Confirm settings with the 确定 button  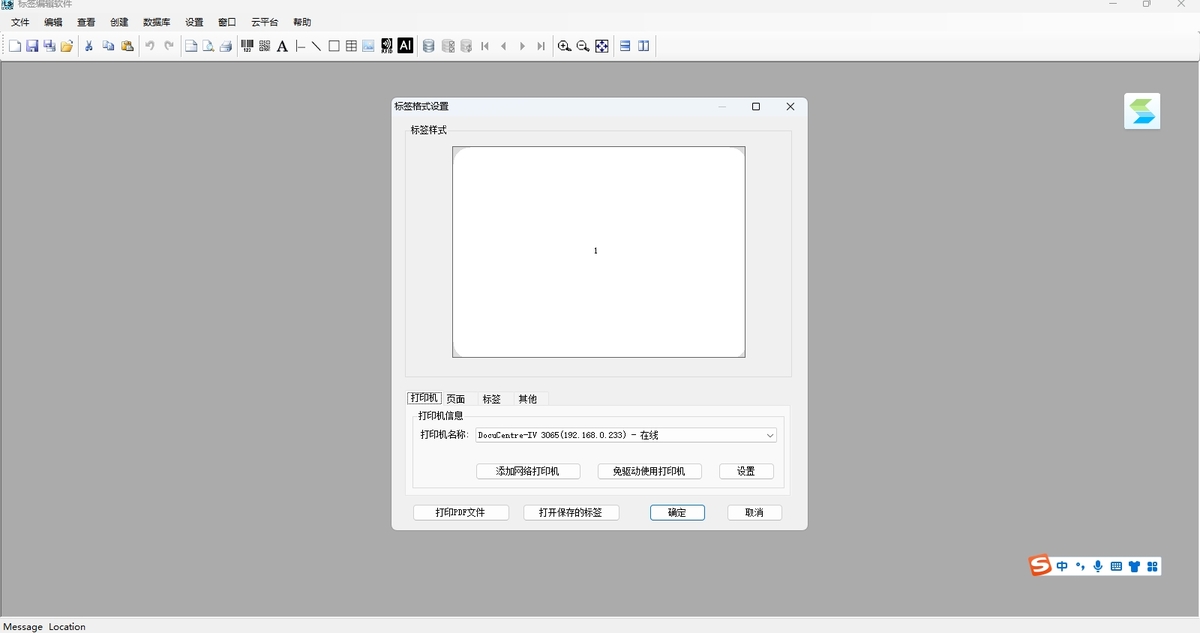coord(677,512)
